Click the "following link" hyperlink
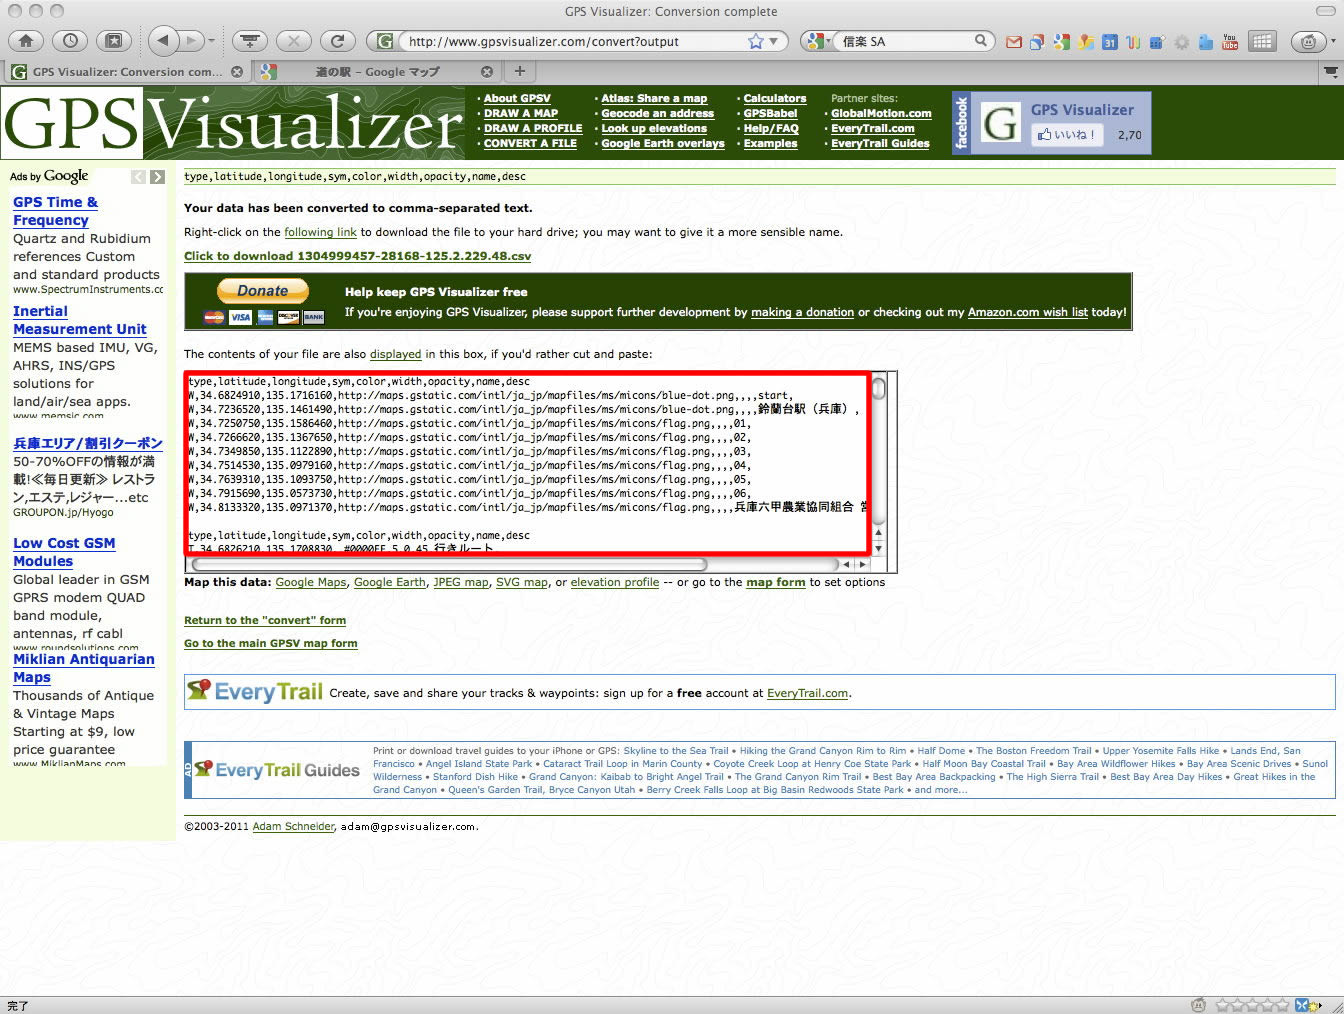Screen dimensions: 1344x1014 (320, 232)
